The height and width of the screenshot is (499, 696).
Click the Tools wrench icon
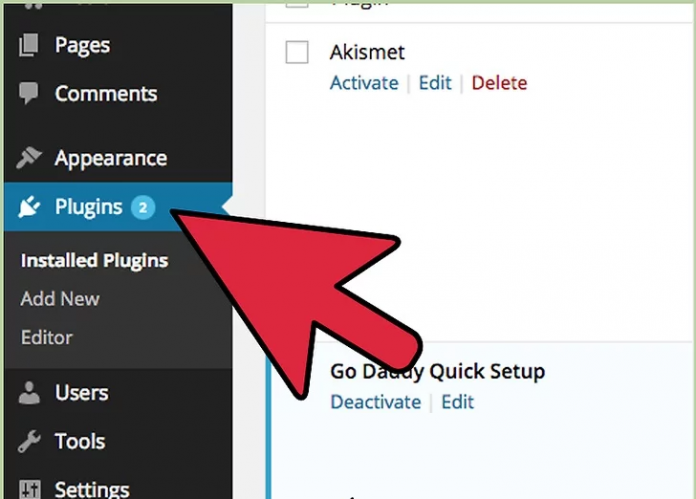click(x=30, y=441)
